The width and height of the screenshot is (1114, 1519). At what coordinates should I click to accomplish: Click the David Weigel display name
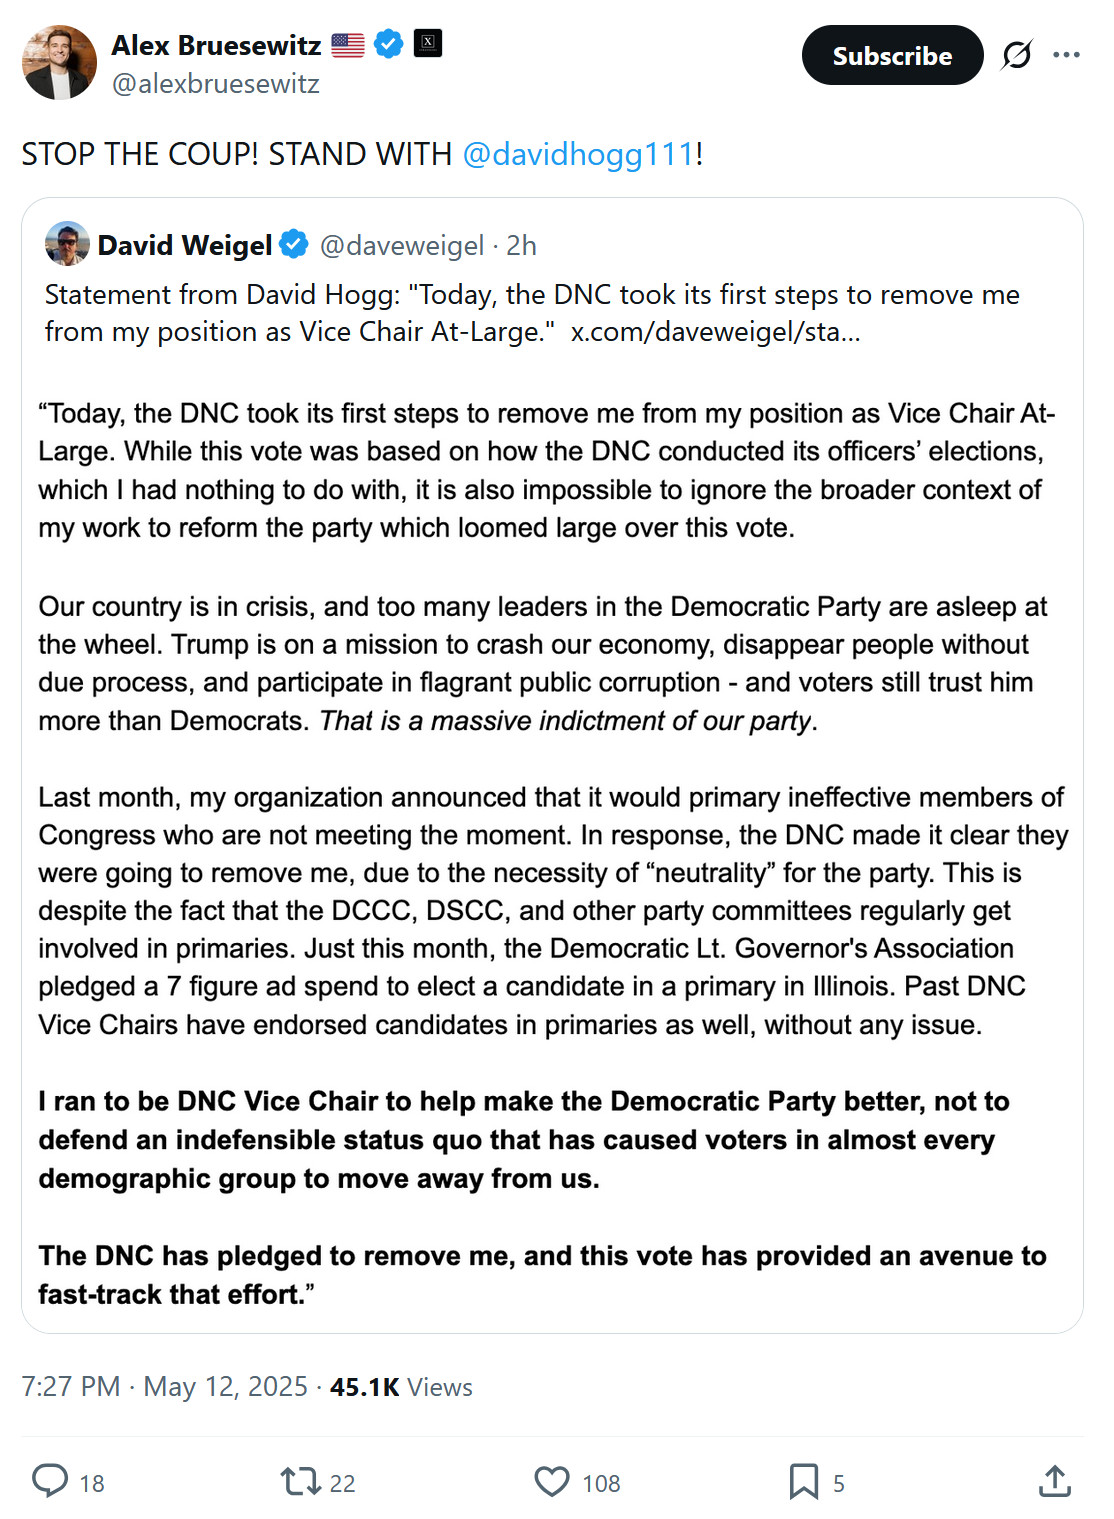(x=185, y=245)
